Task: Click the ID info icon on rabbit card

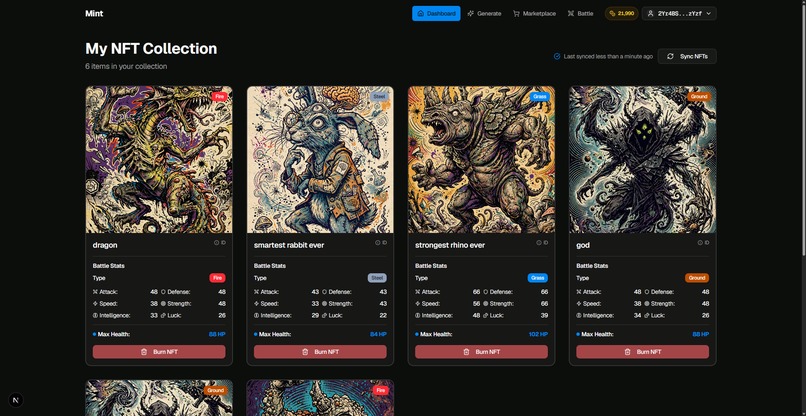Action: coord(378,242)
